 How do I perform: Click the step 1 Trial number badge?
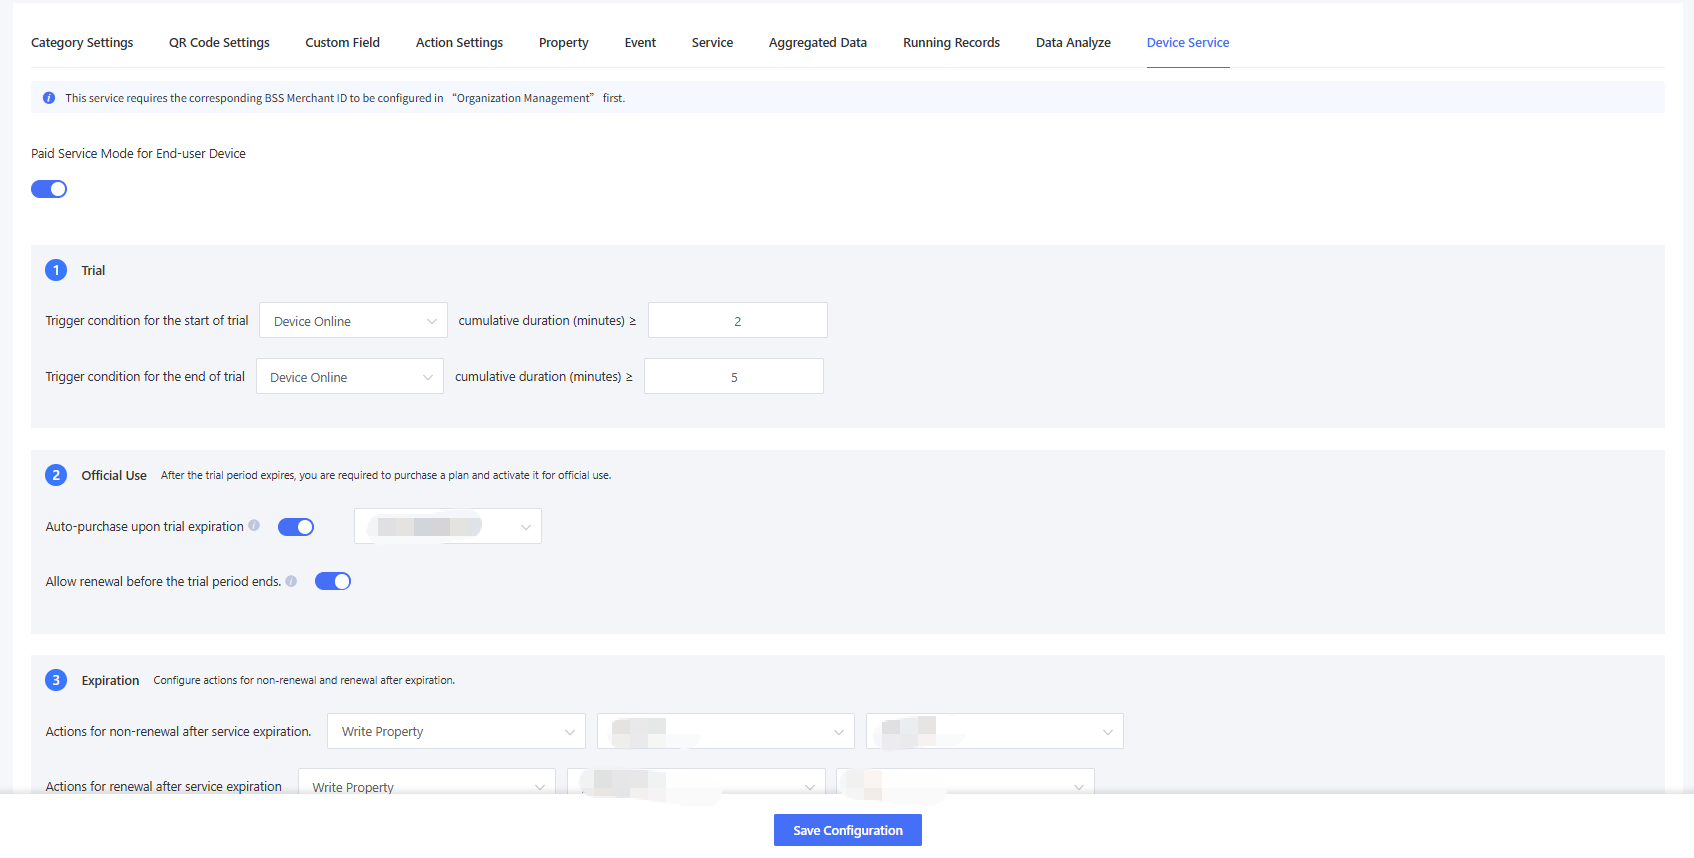[x=56, y=270]
